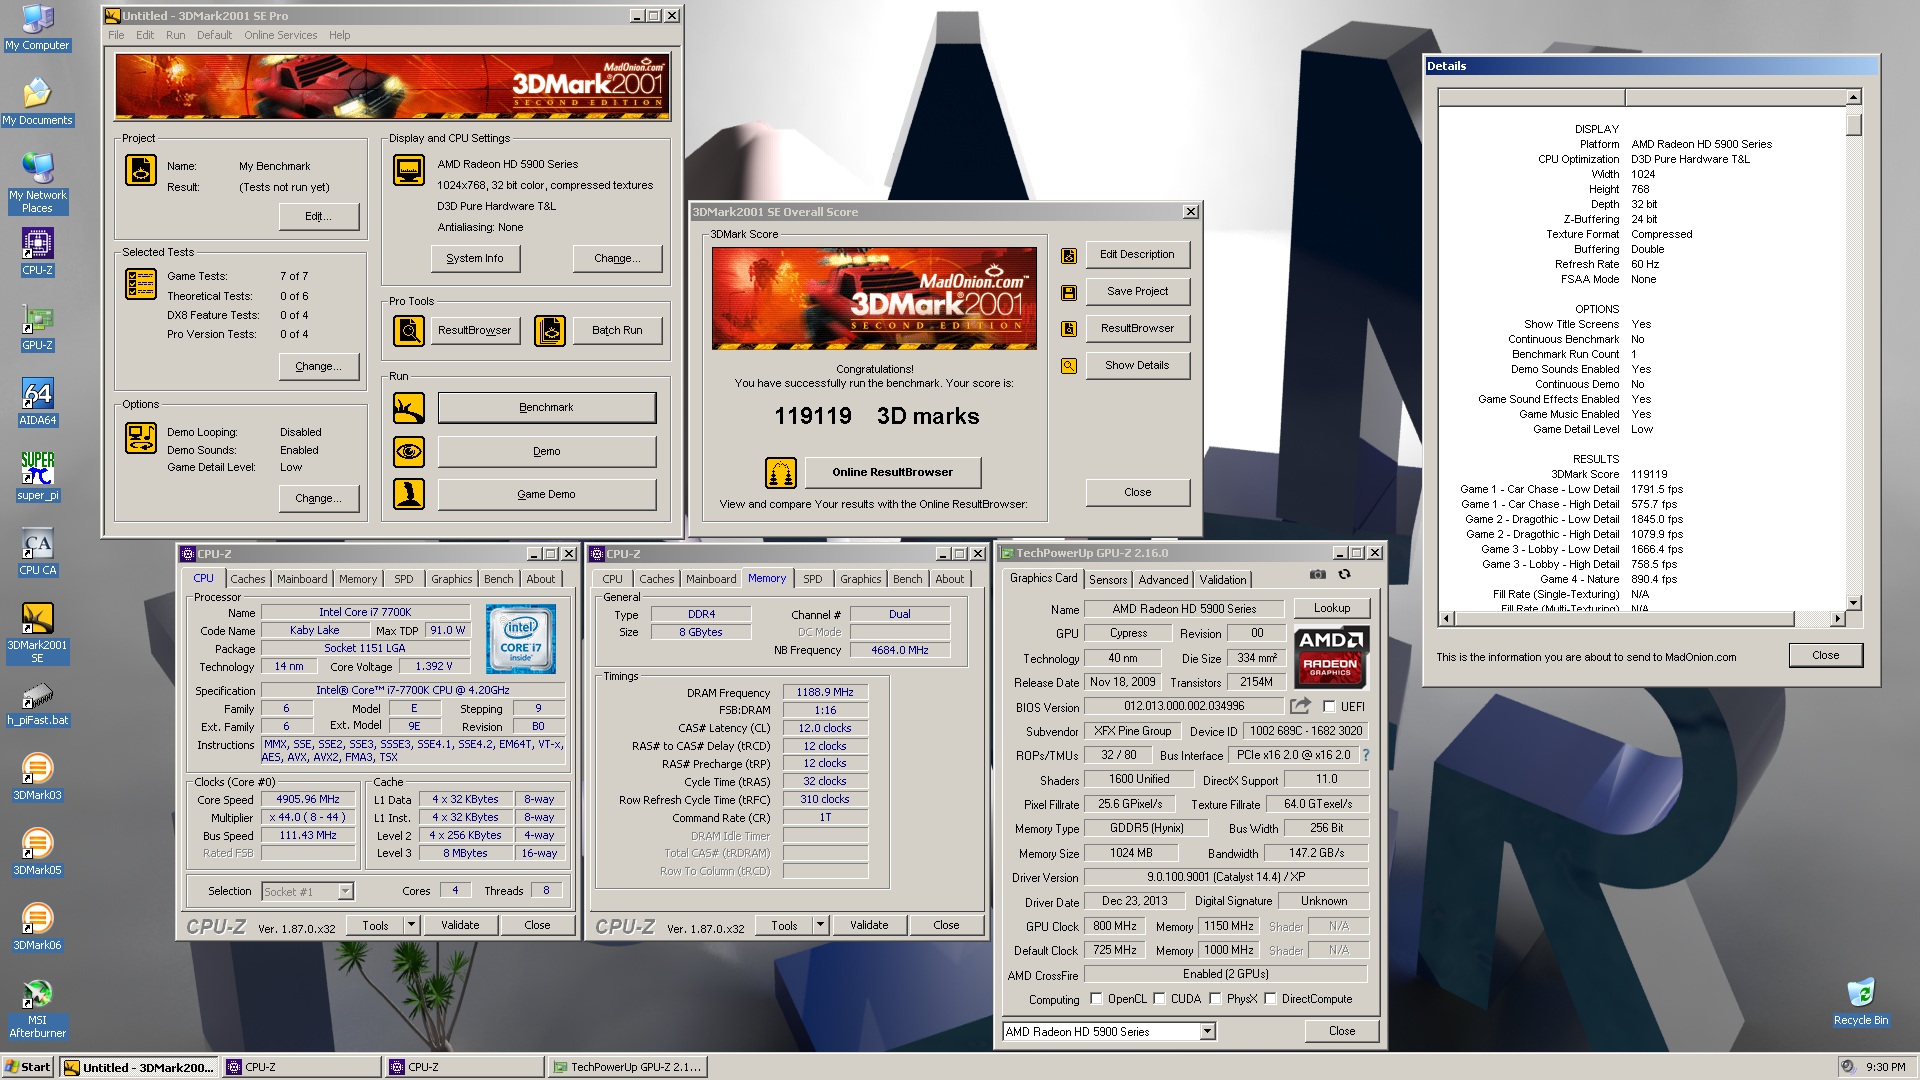Toggle OpenCL checkbox in GPU-Z
Viewport: 1920px width, 1080px height.
[x=1096, y=999]
